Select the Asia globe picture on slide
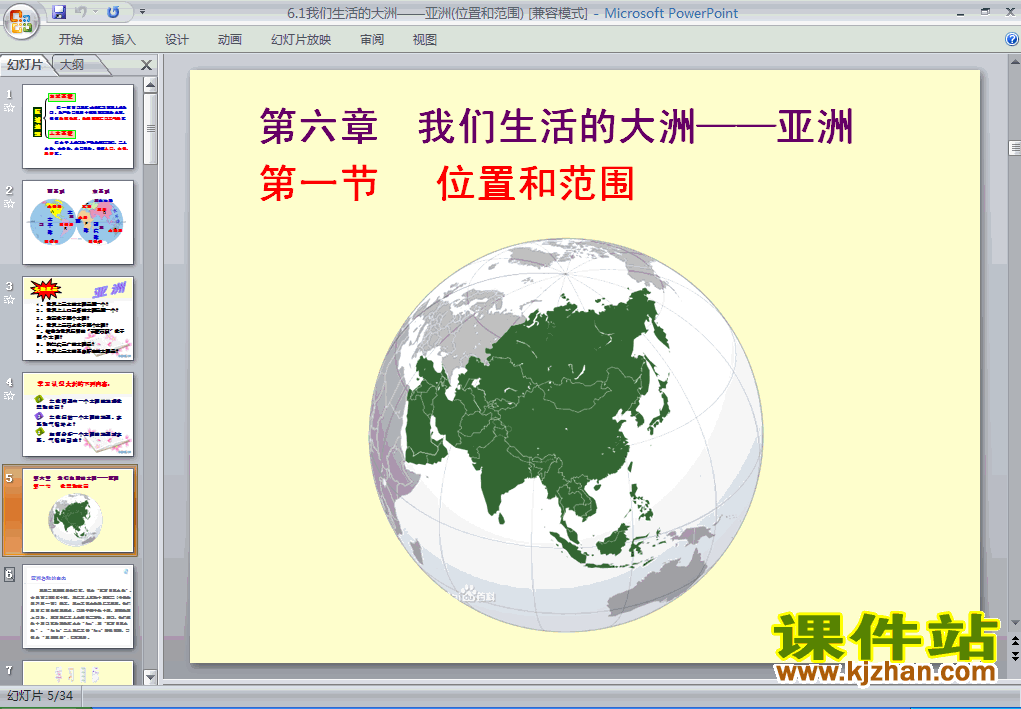The image size is (1021, 709). (x=566, y=435)
